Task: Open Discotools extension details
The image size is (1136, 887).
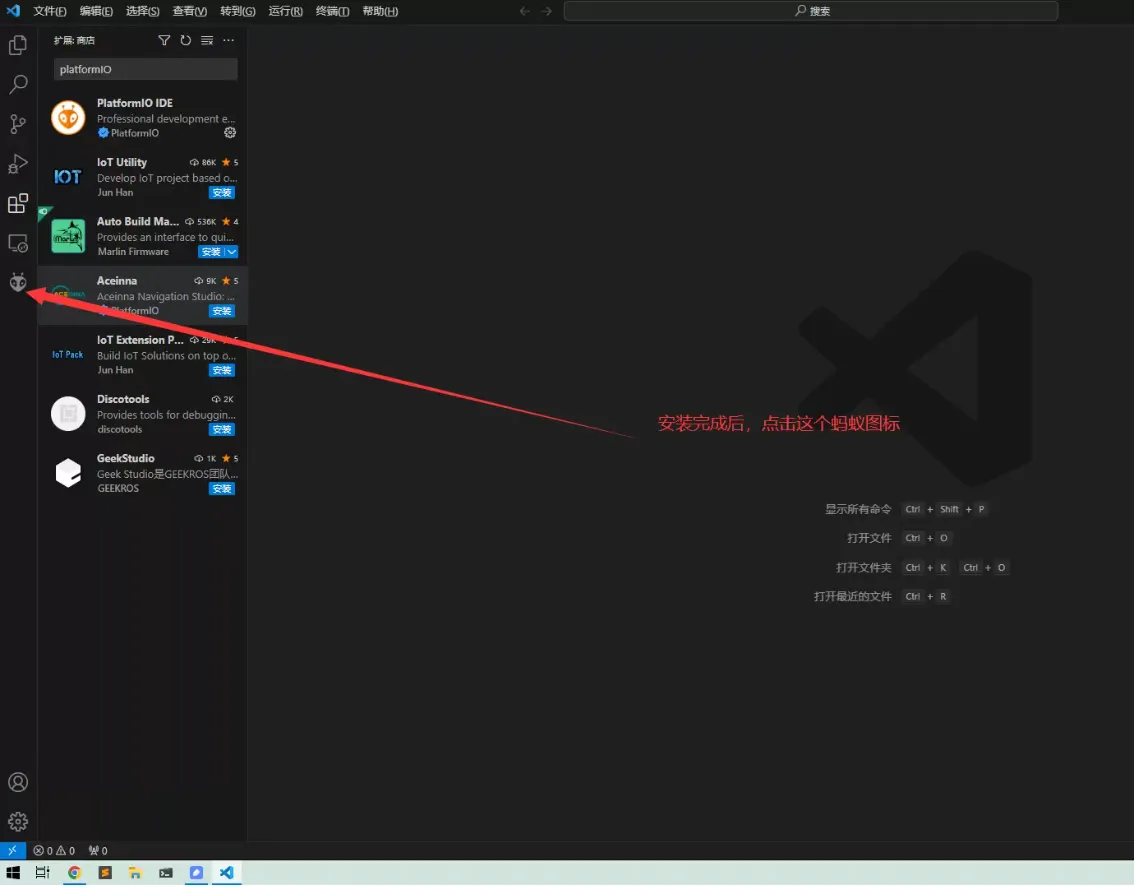Action: pos(143,414)
